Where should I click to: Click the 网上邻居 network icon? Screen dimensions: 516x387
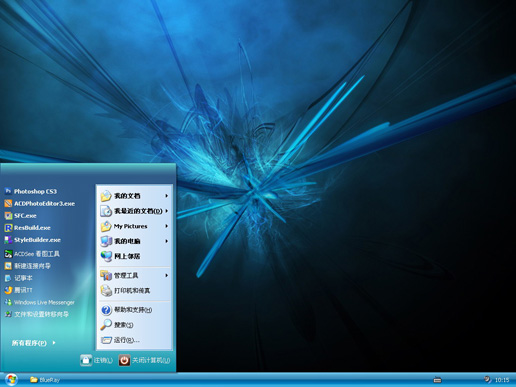click(x=106, y=256)
